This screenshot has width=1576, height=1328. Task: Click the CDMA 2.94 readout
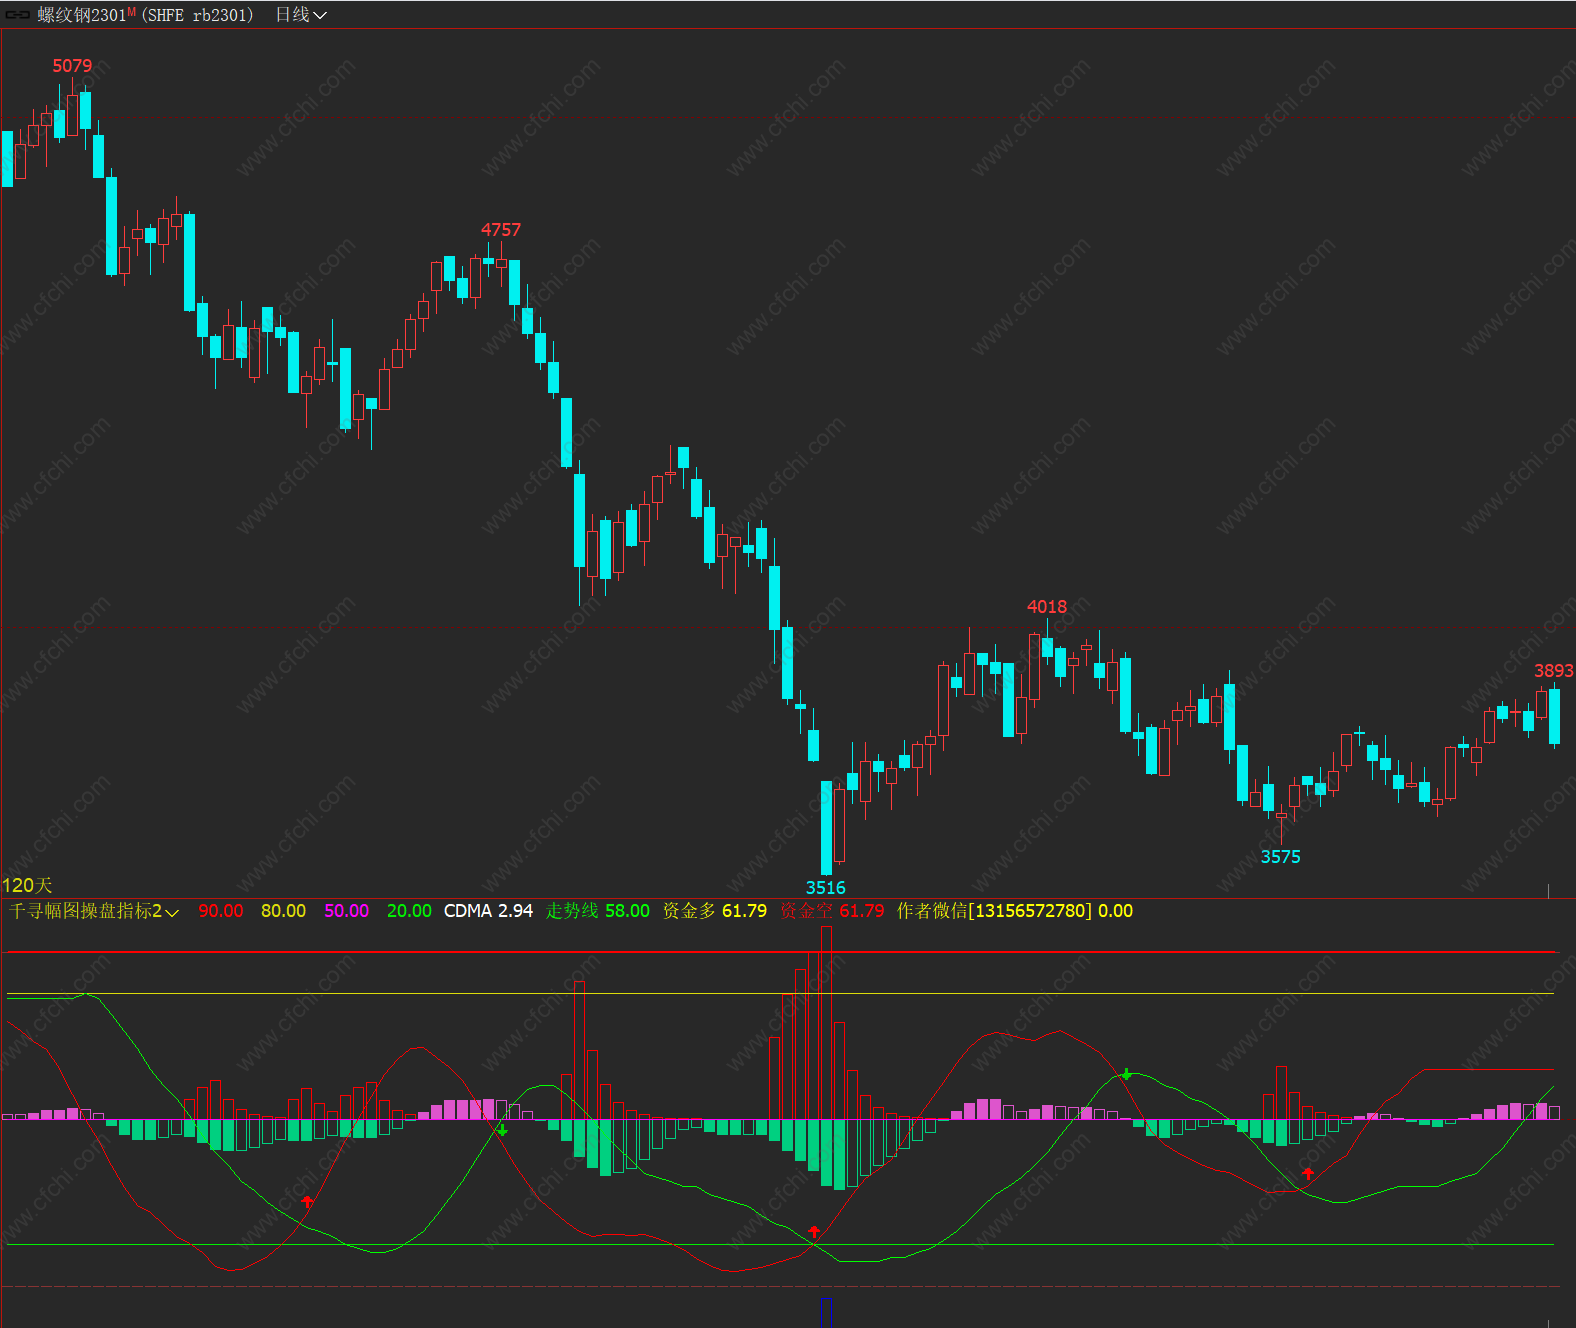click(x=489, y=911)
